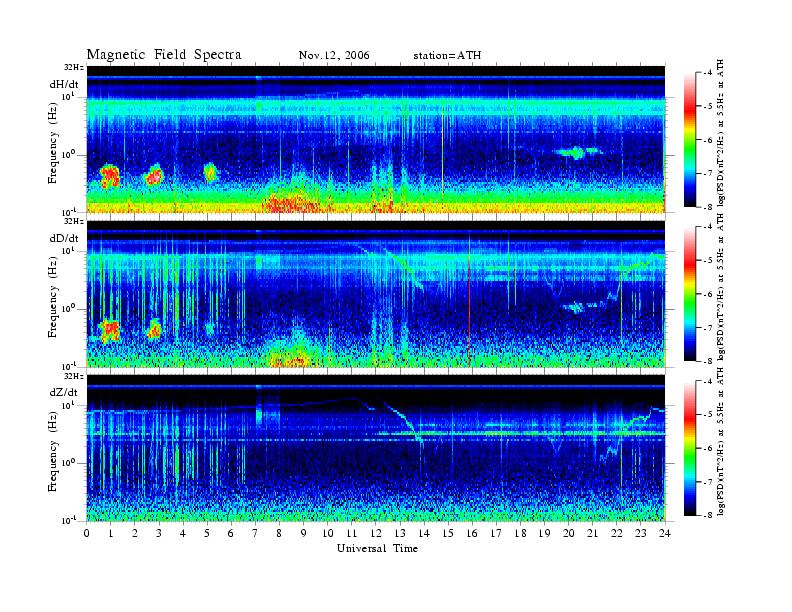This screenshot has height=612, width=792.
Task: Click the dZ/dt panel label
Action: point(64,392)
